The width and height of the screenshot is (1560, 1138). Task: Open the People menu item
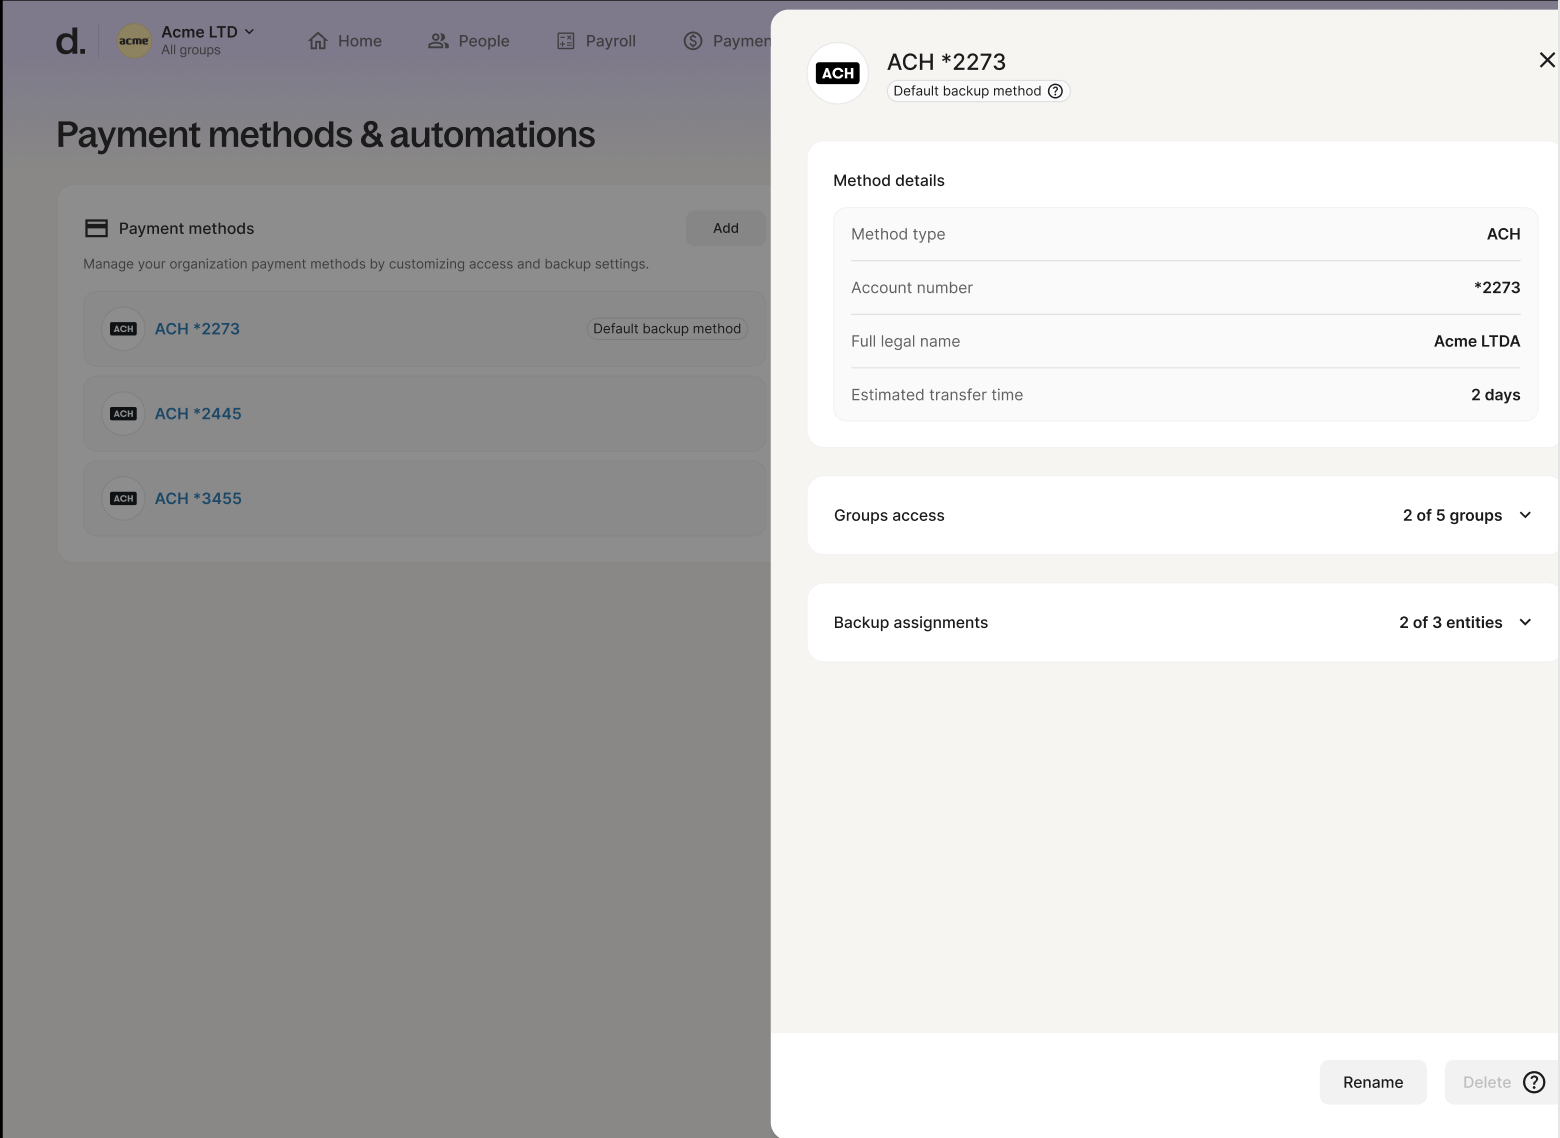(469, 41)
